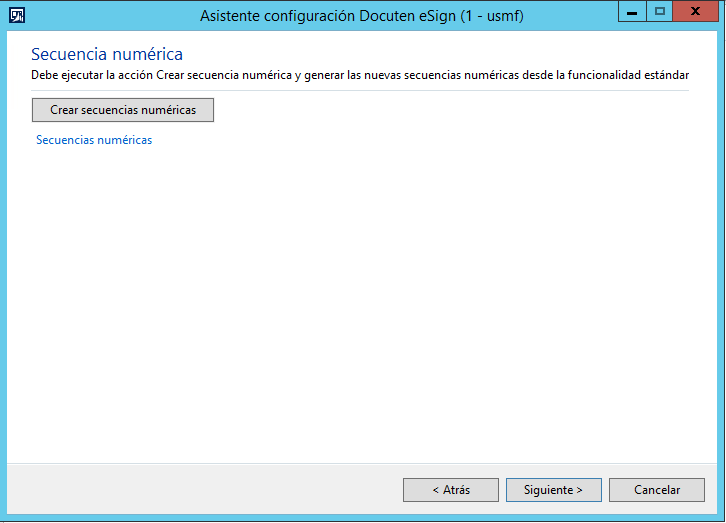Open the Secuencias numéricas link
The height and width of the screenshot is (523, 726).
click(x=94, y=140)
